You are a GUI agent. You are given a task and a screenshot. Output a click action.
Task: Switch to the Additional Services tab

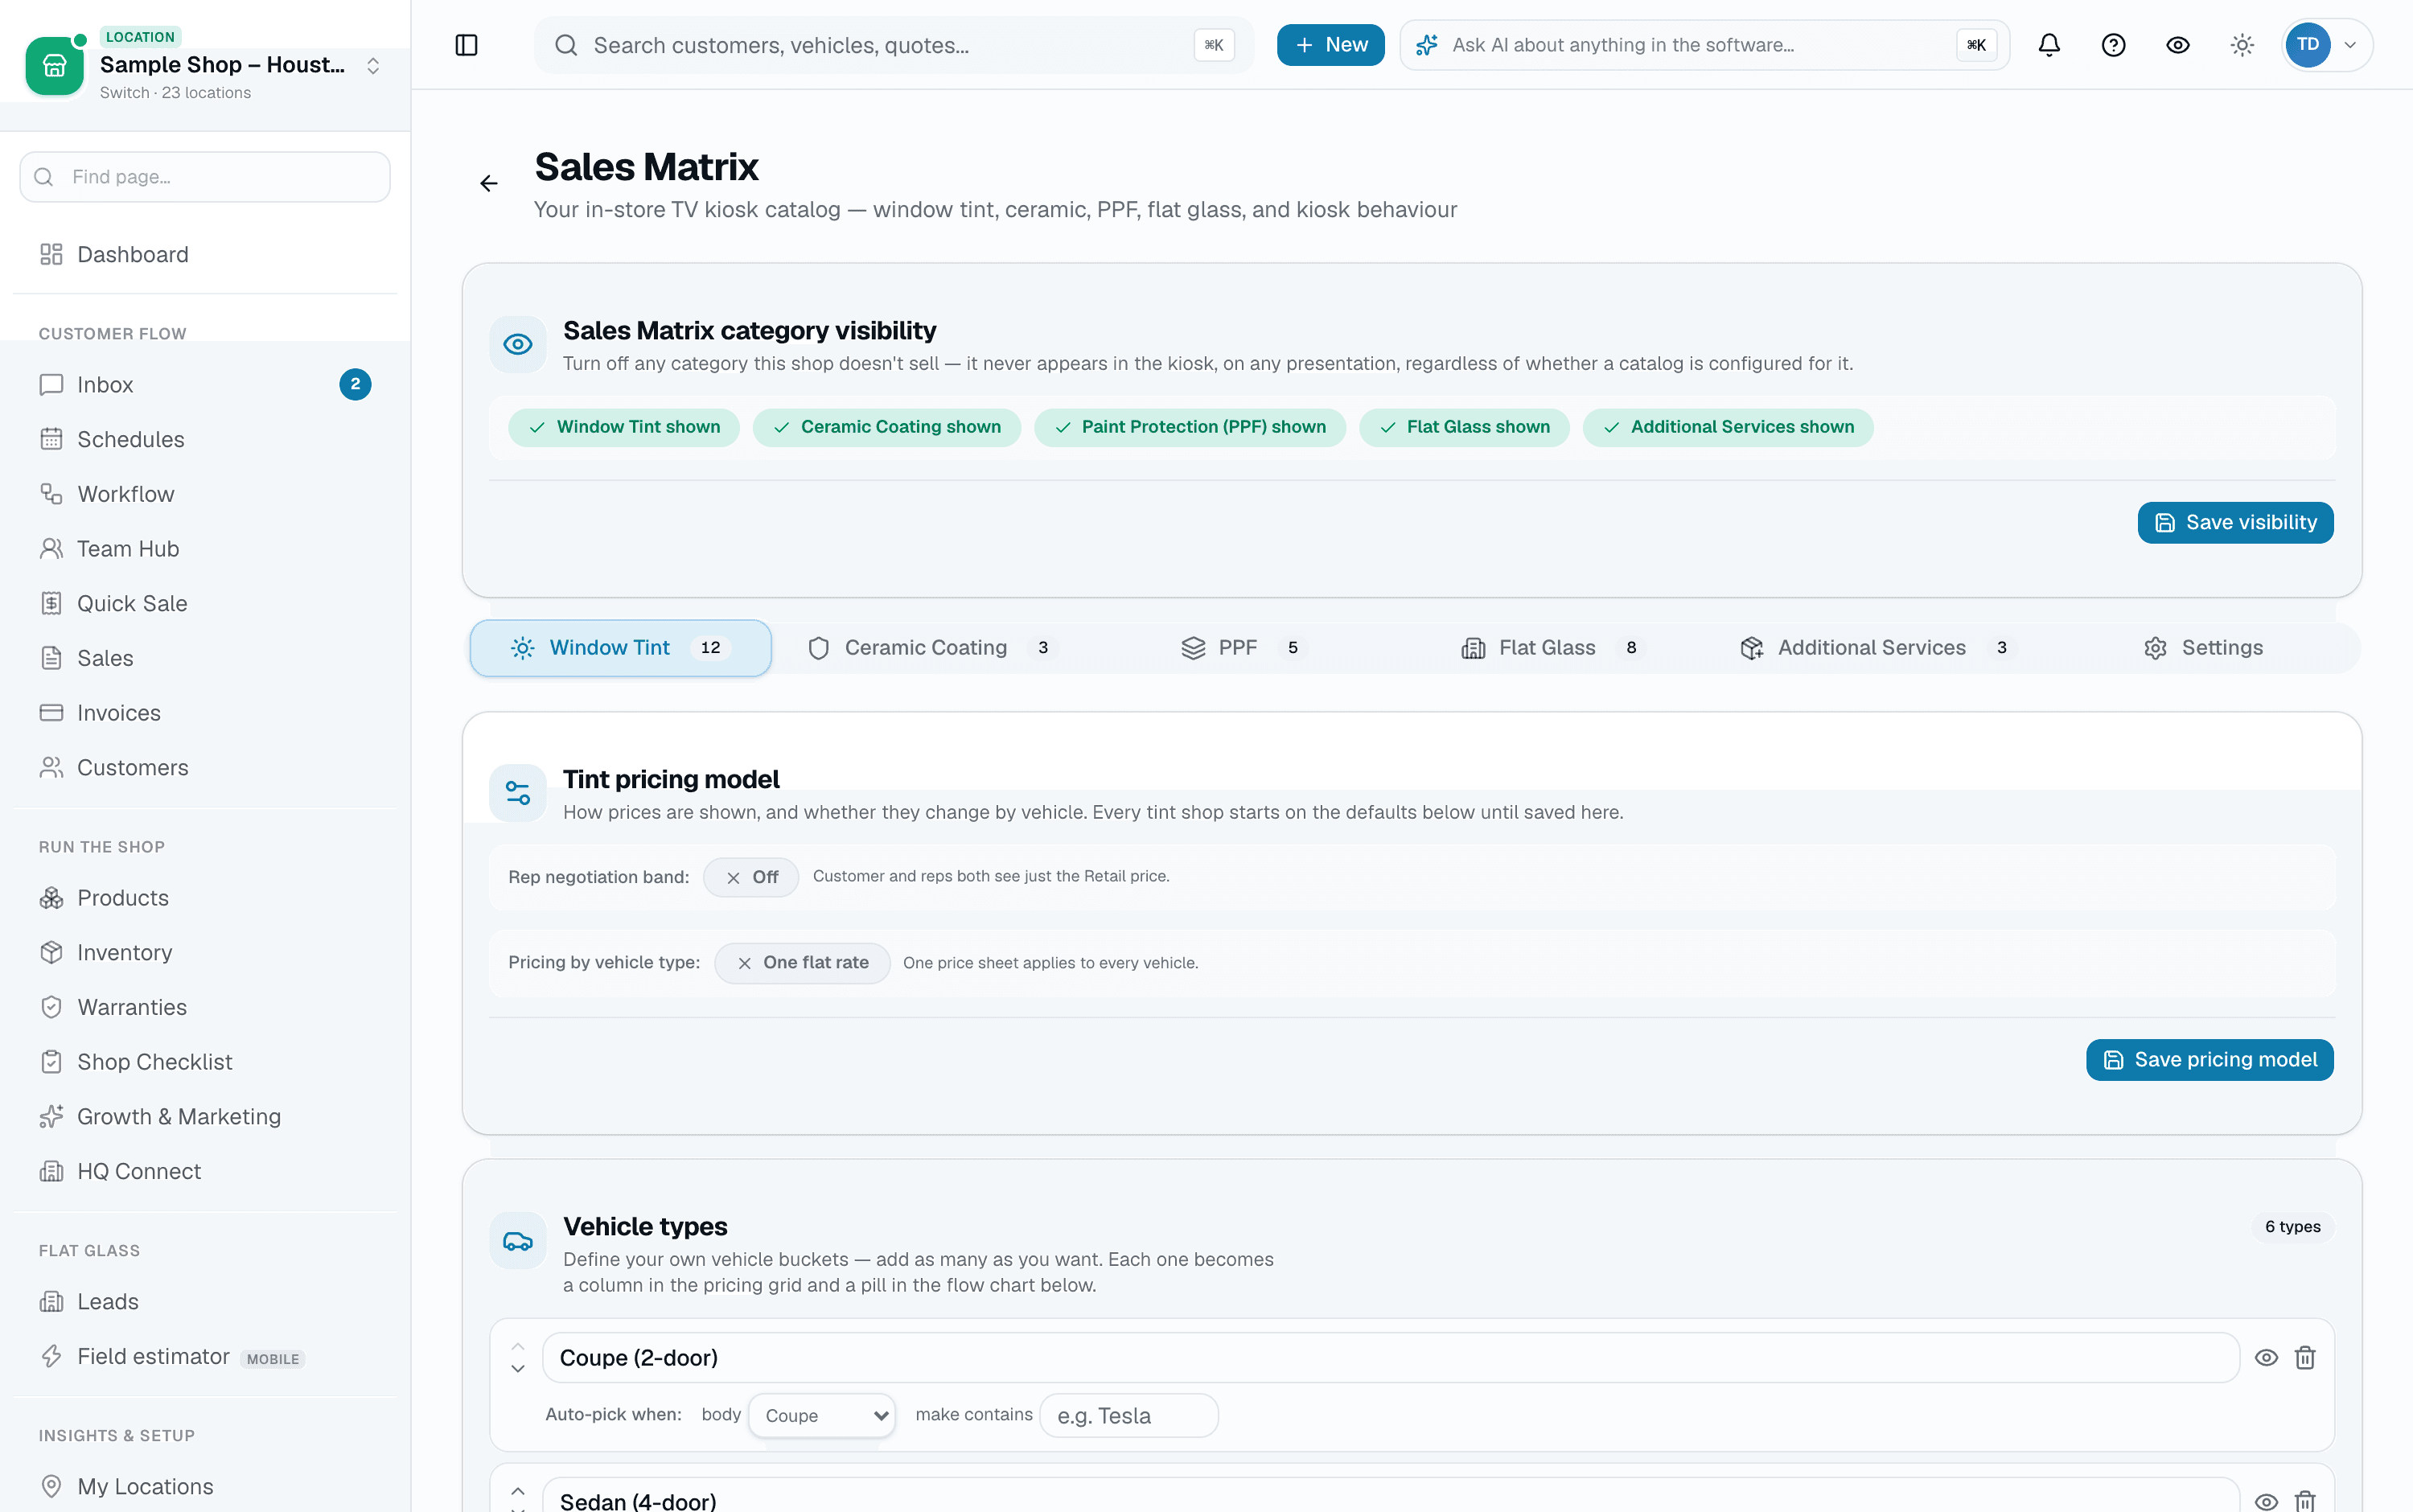[x=1878, y=648]
